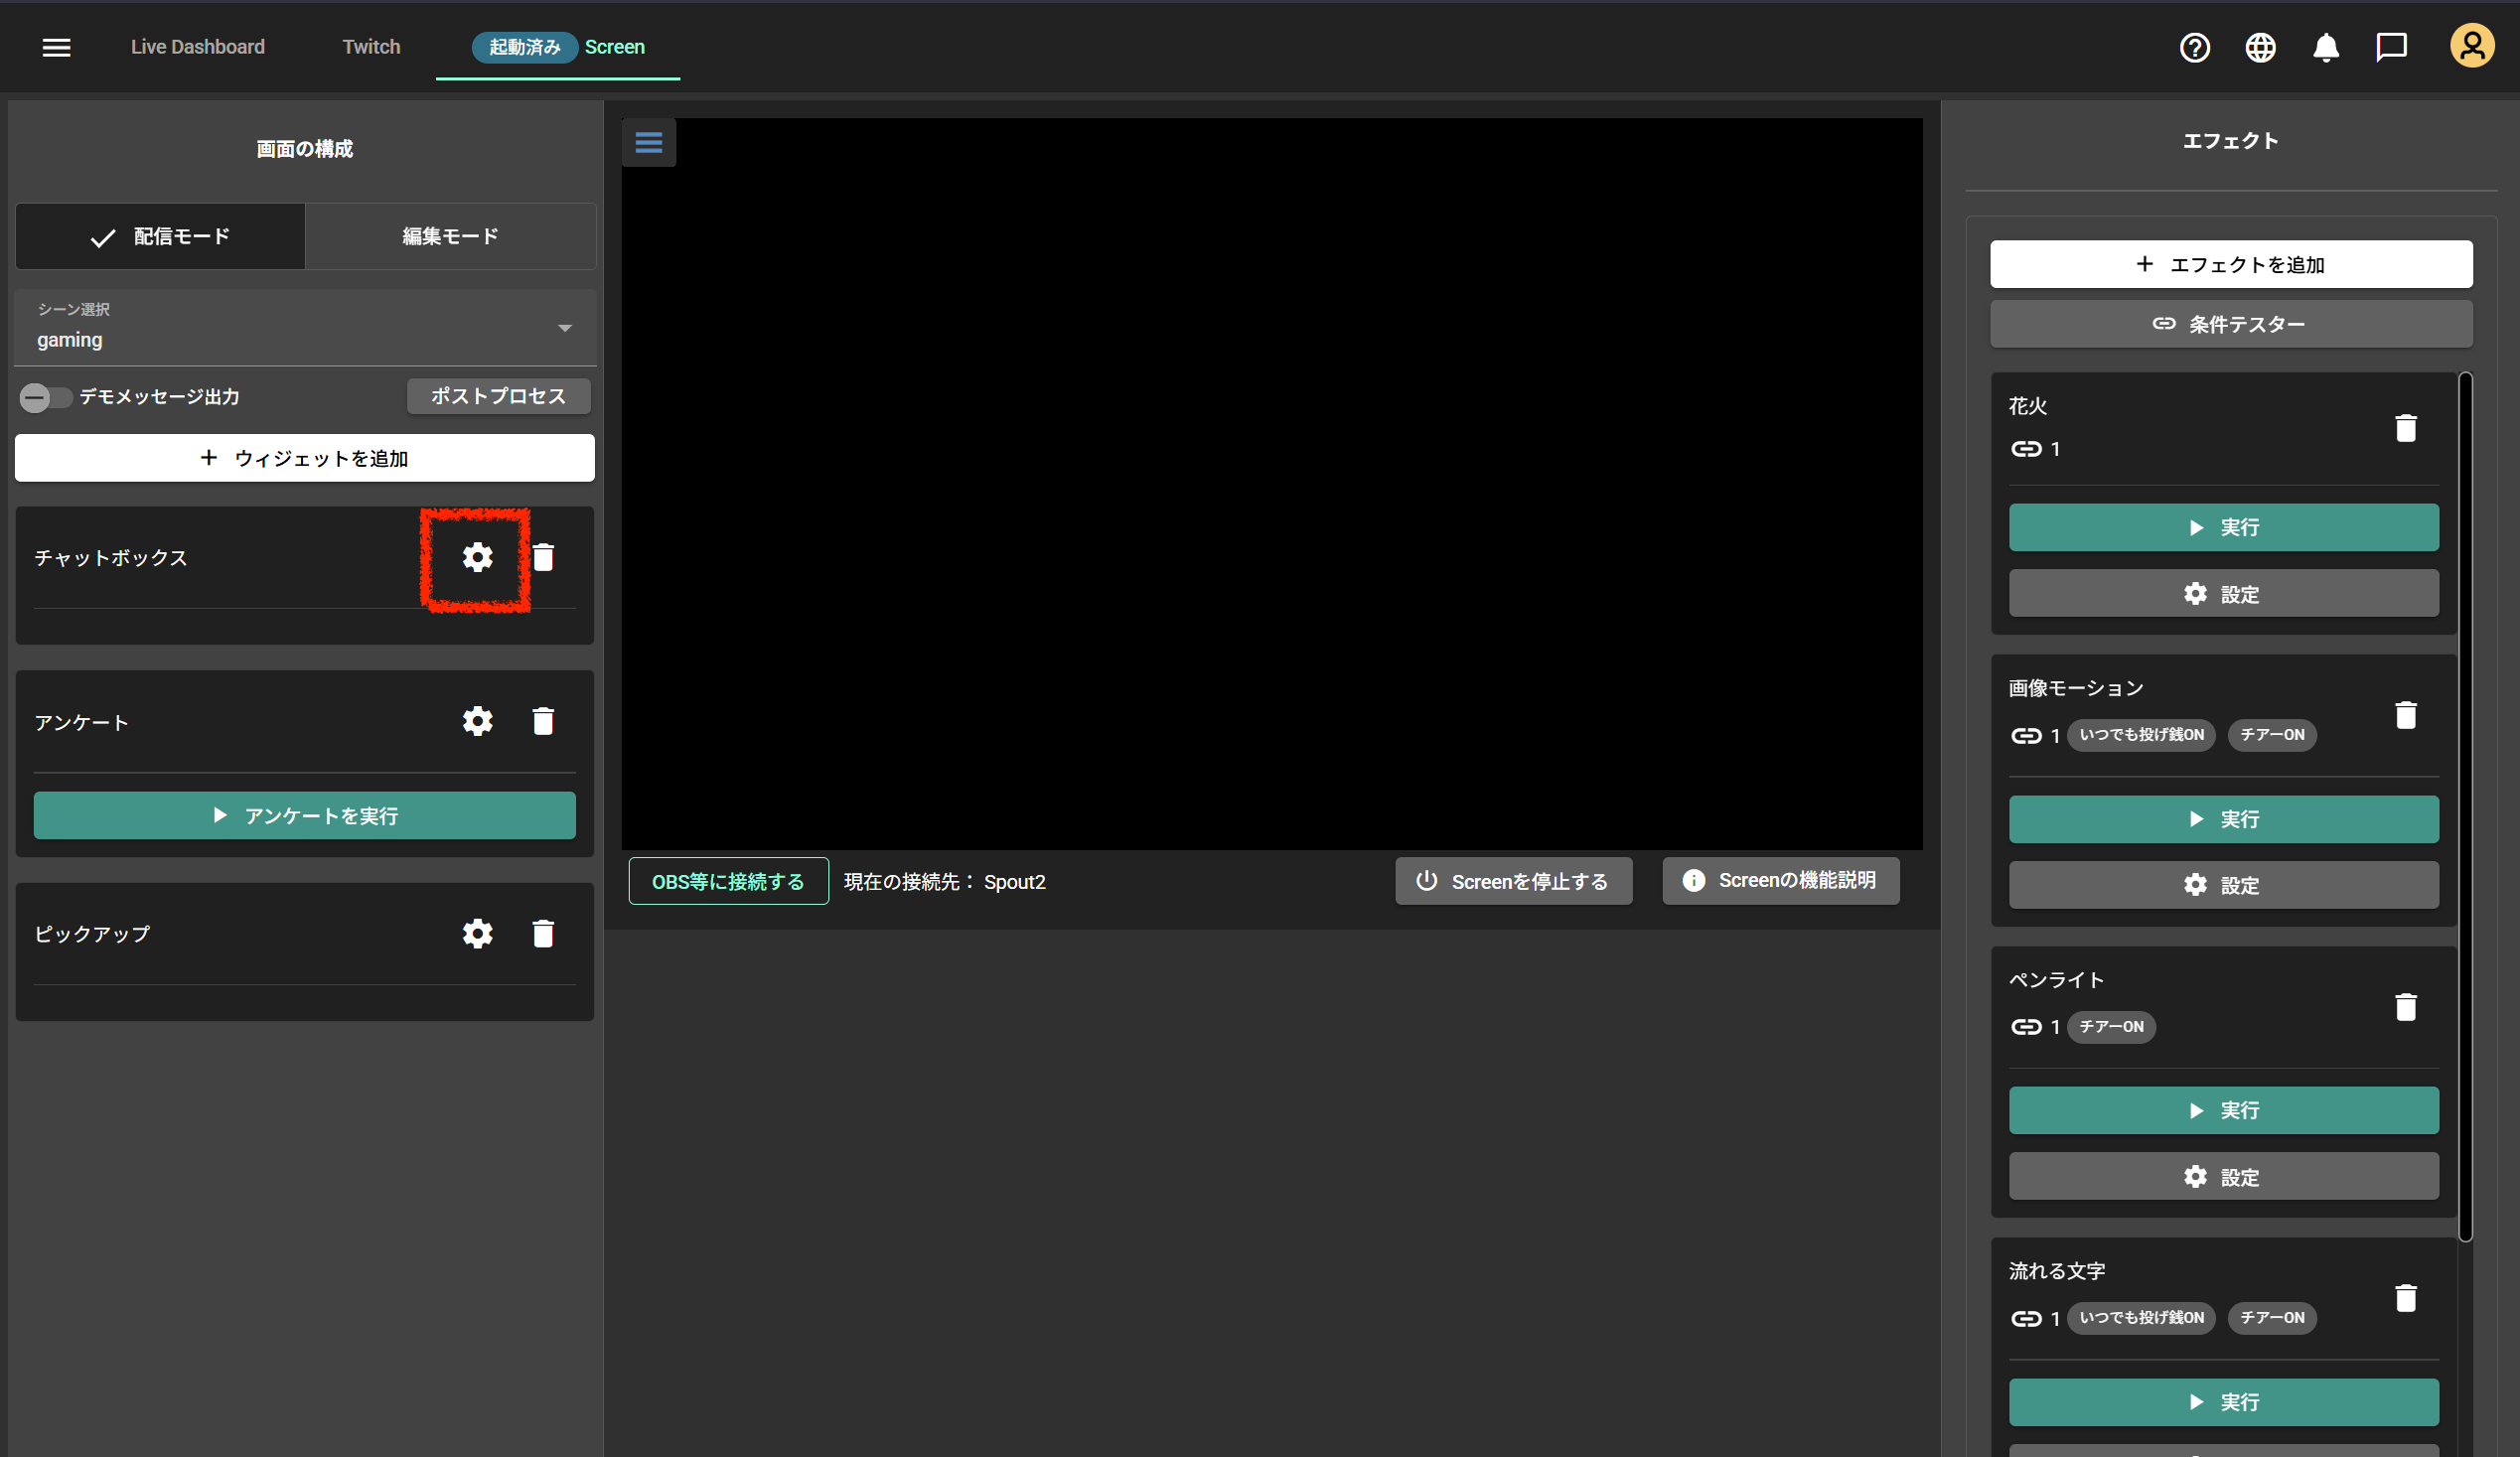2520x1457 pixels.
Task: Click いつでも投げ銭ON chip on 画像モーション
Action: click(2141, 735)
